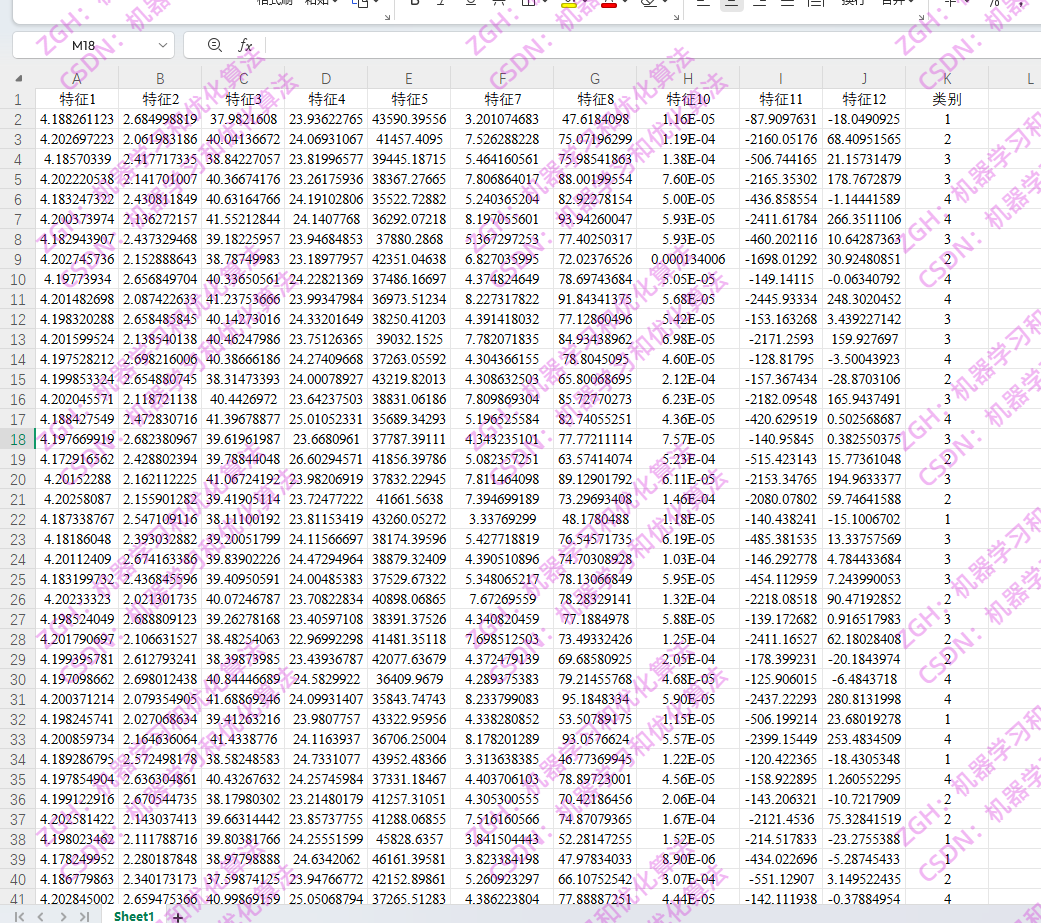Click cell with value 43590.39556
The width and height of the screenshot is (1041, 923).
pos(409,119)
